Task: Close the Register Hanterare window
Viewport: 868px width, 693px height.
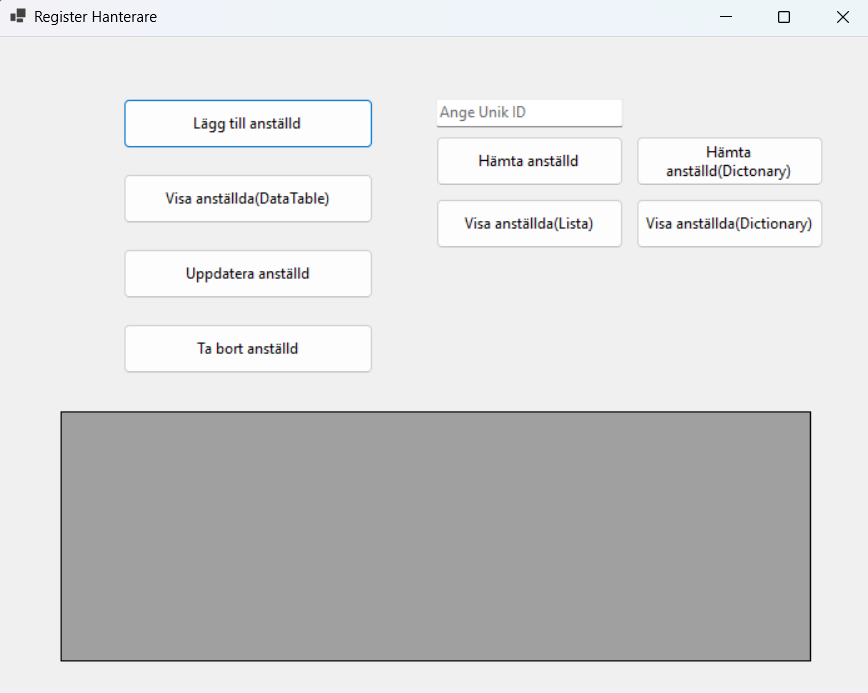Action: (x=842, y=17)
